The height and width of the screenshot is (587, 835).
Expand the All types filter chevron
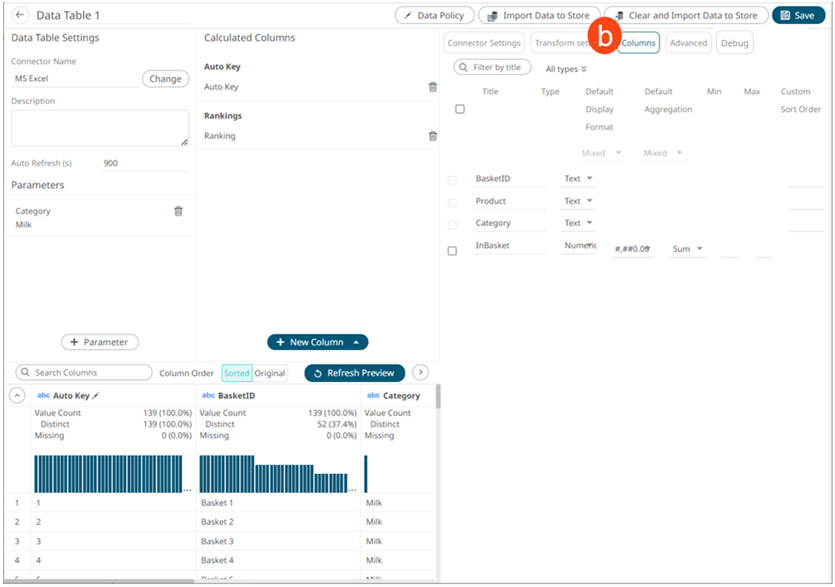583,66
